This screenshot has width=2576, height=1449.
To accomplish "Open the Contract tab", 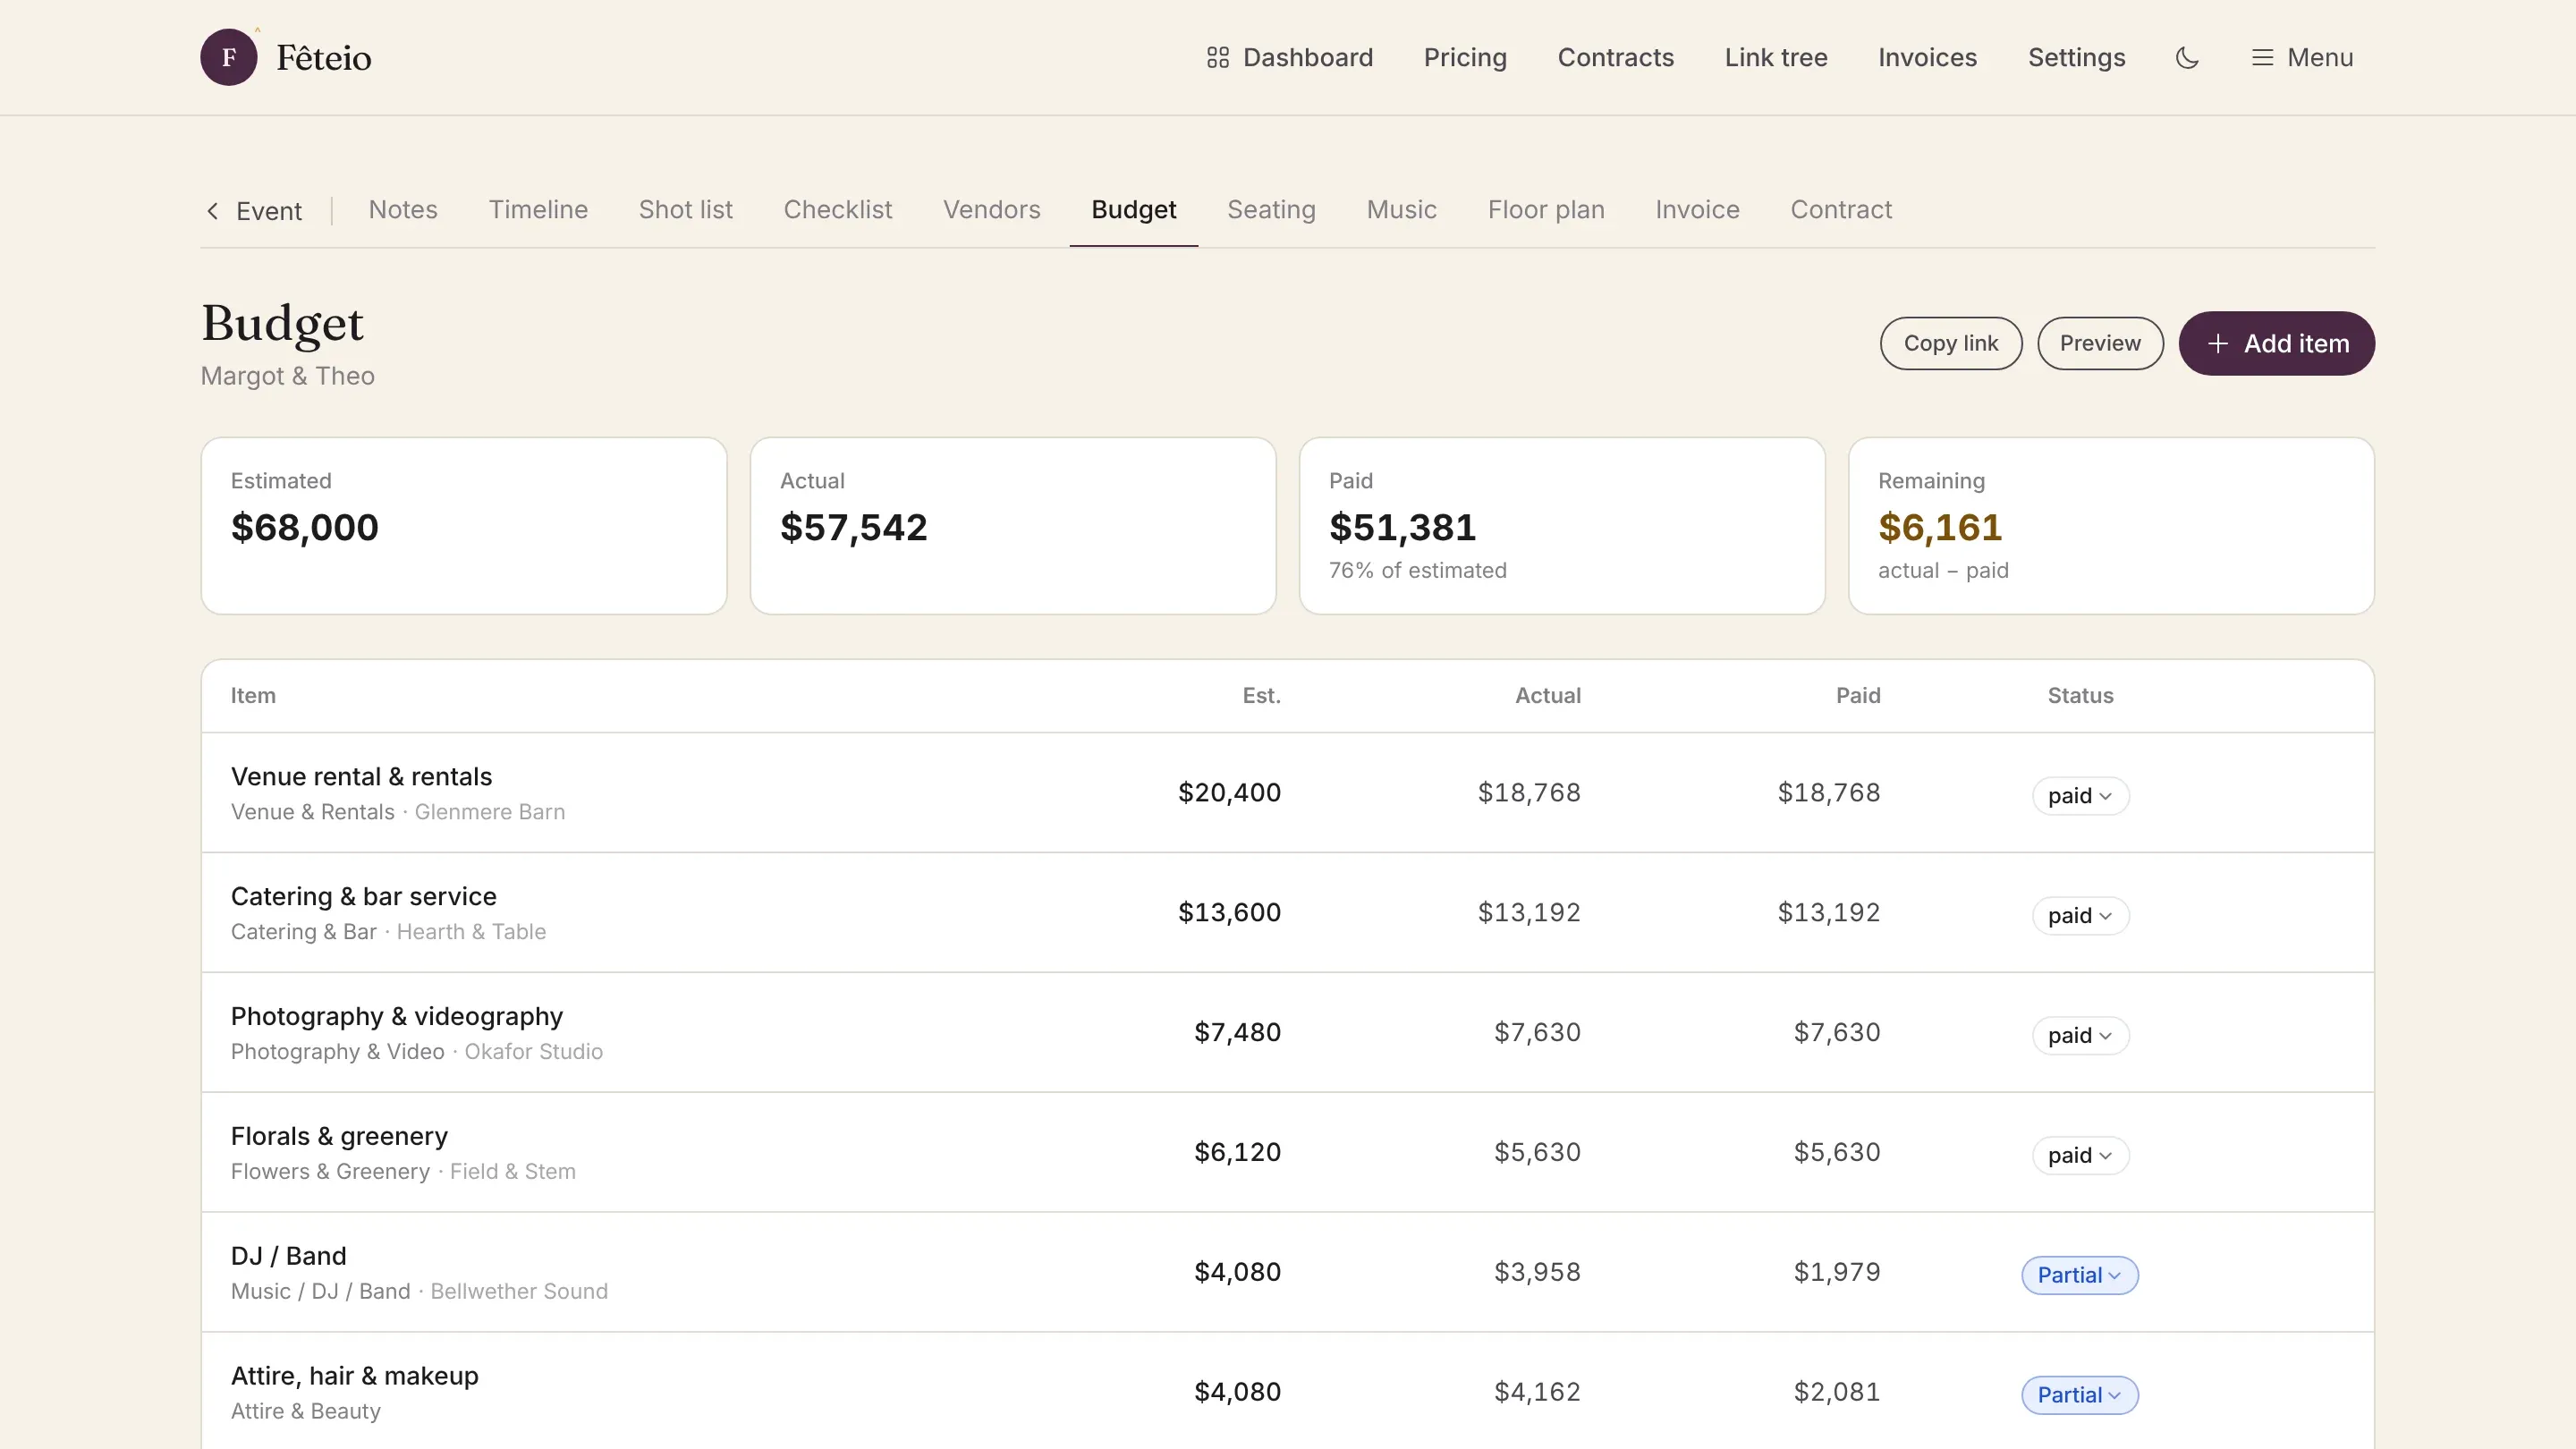I will coord(1841,210).
